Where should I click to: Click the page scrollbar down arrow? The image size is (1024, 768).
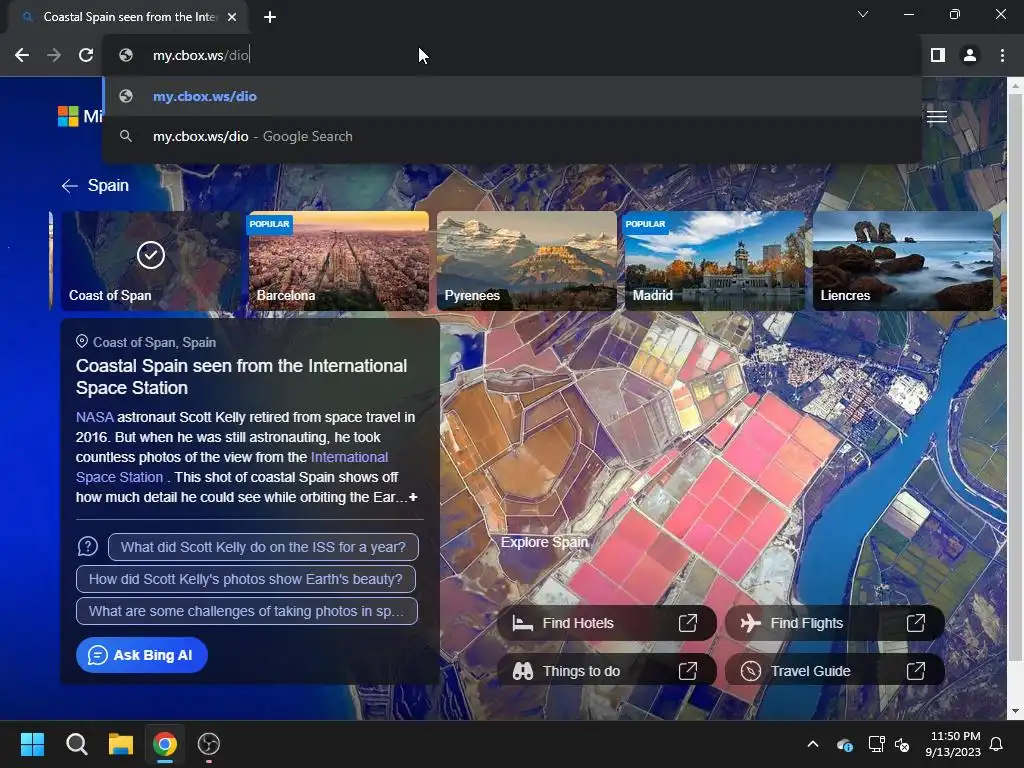pyautogui.click(x=1015, y=711)
